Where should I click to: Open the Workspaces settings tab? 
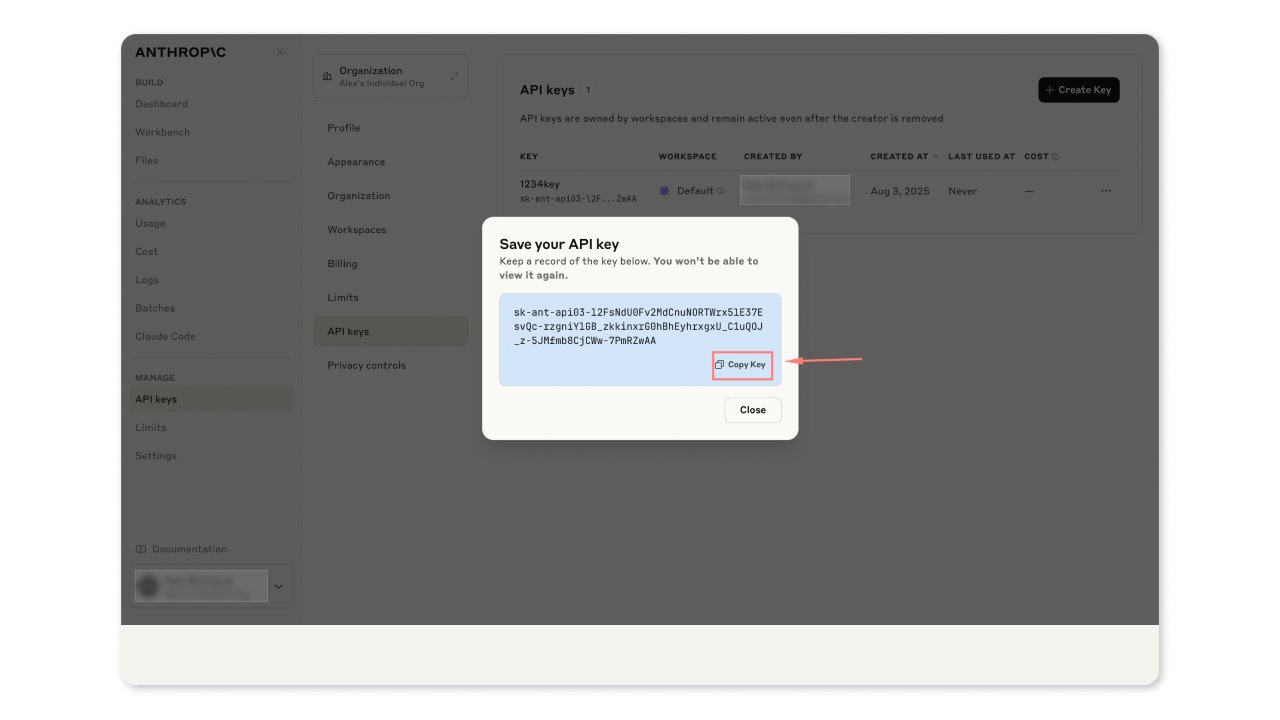(357, 230)
